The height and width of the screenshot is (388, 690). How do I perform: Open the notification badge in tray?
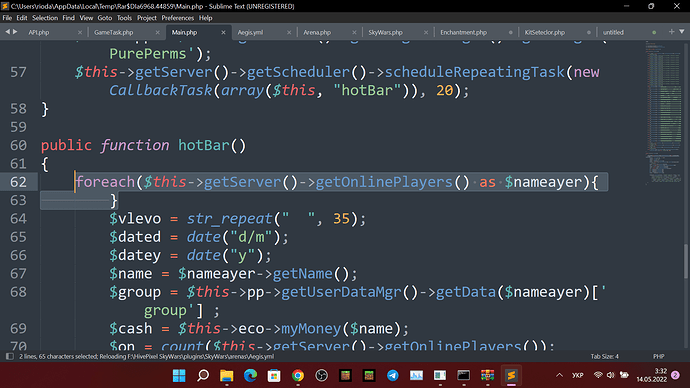coord(675,375)
